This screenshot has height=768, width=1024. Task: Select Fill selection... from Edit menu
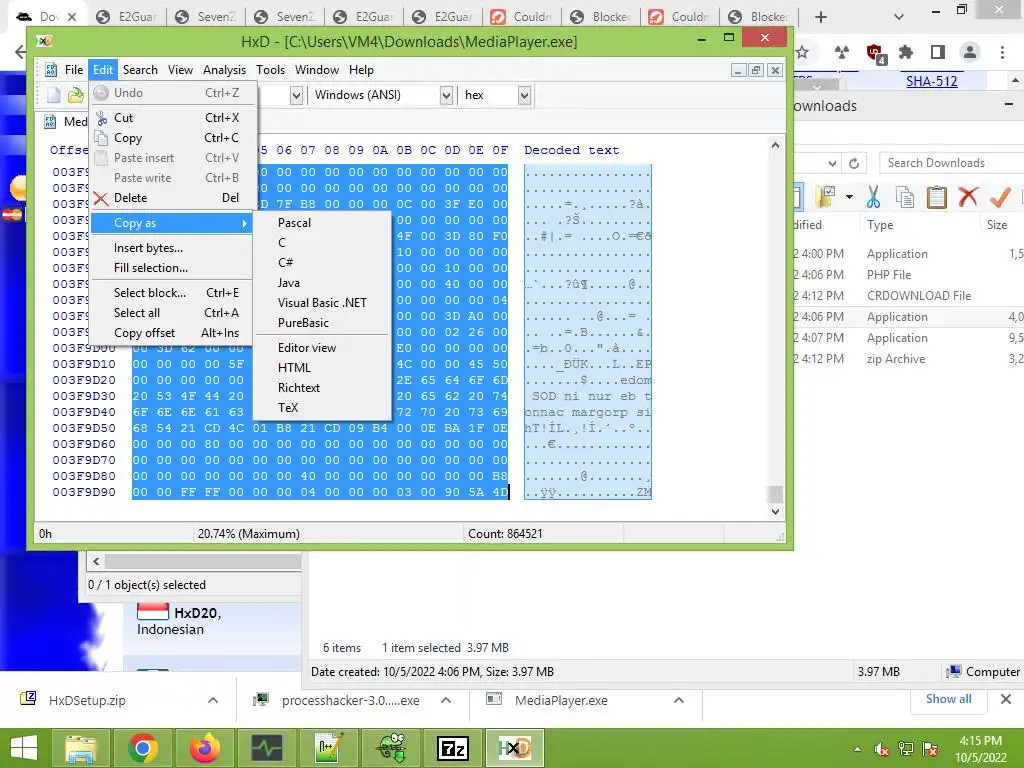[x=171, y=268]
